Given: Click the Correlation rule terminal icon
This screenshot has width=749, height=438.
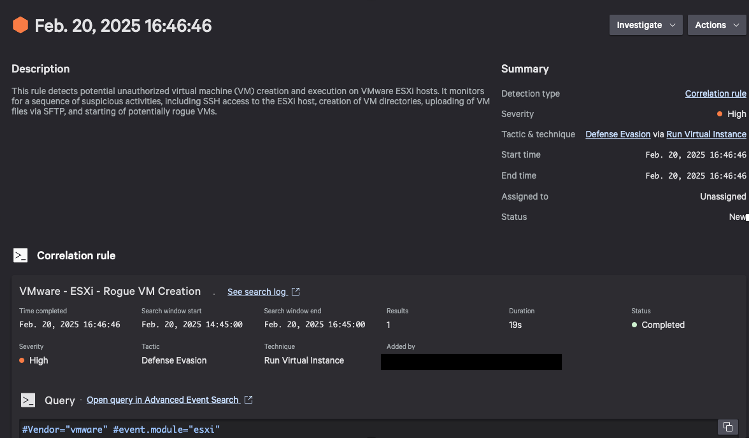Looking at the screenshot, I should (20, 255).
